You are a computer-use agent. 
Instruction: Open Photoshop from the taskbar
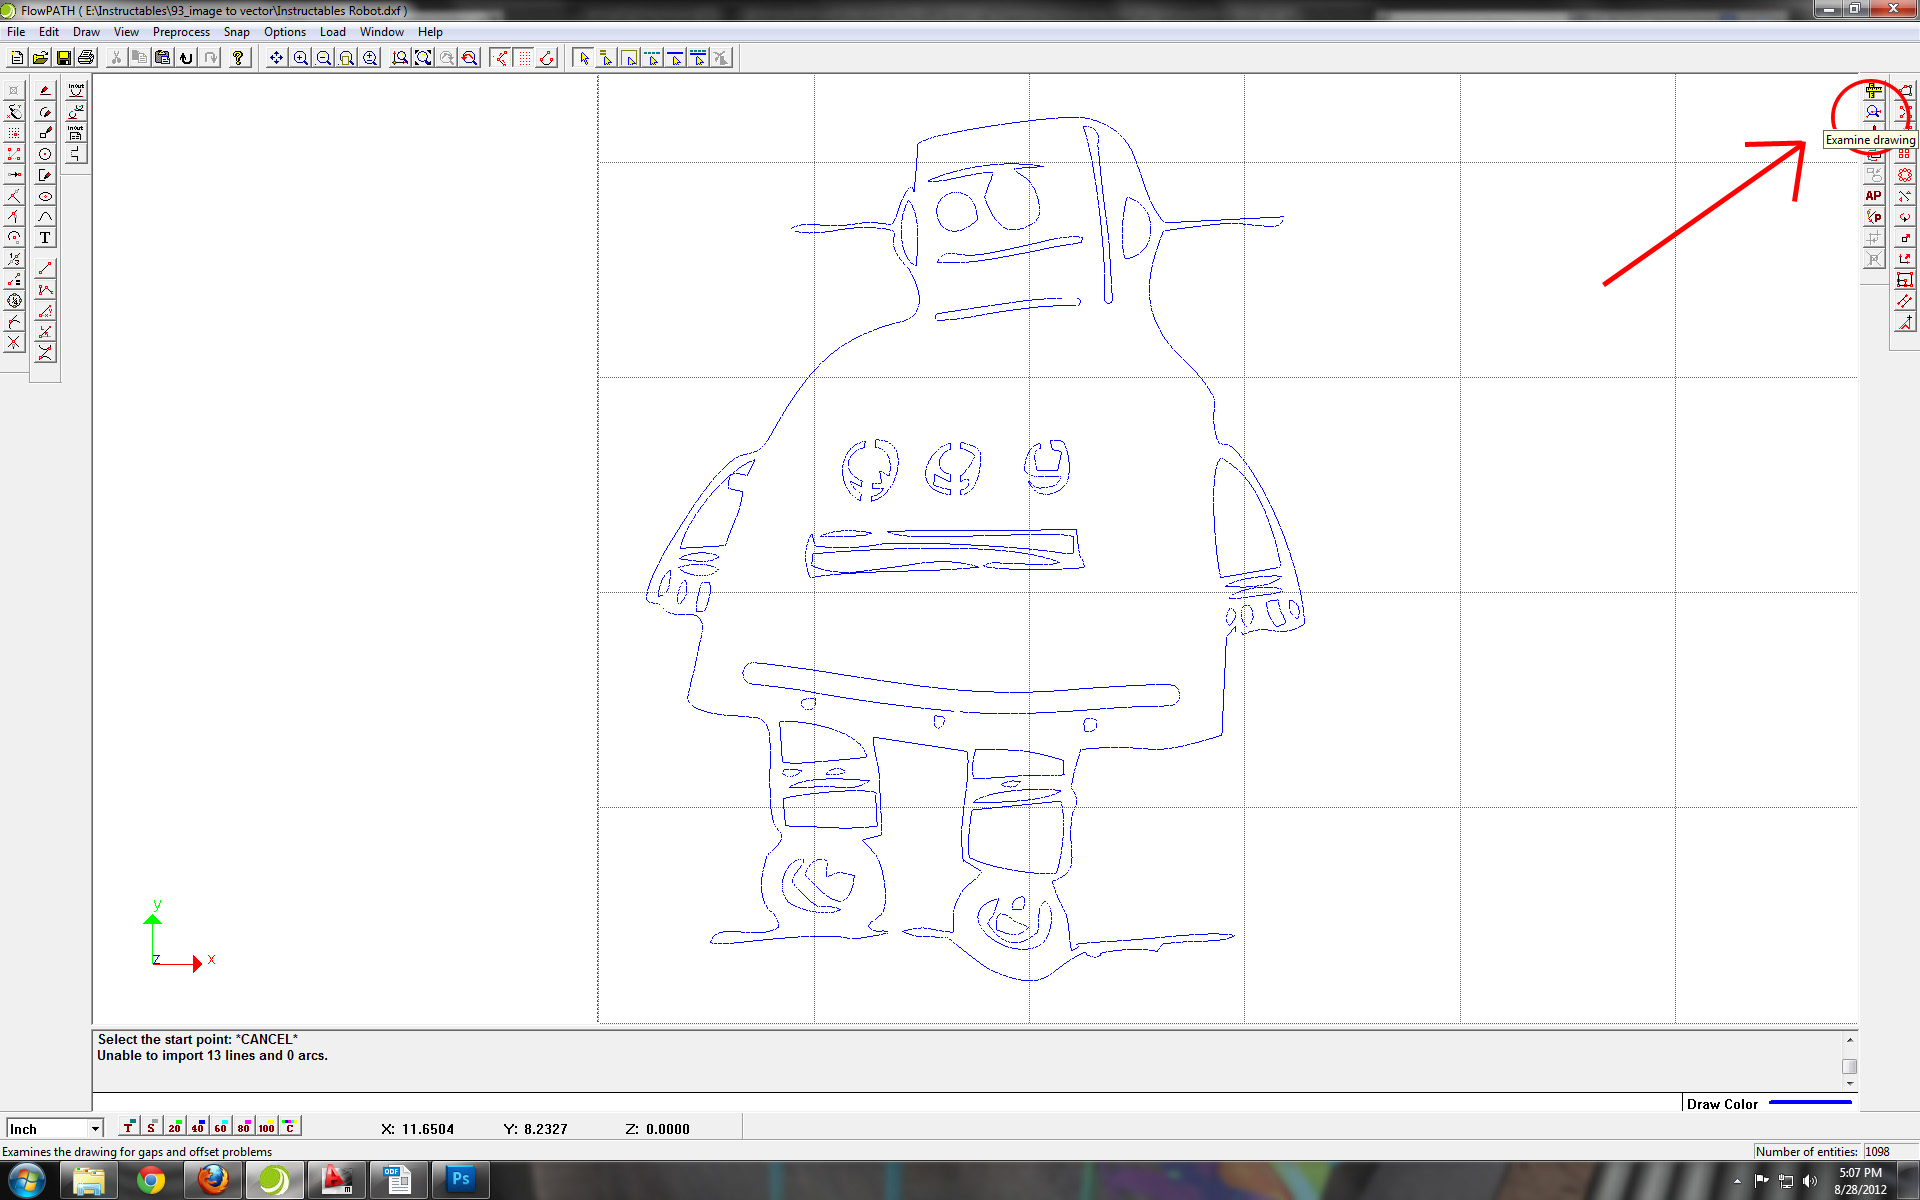coord(460,1180)
